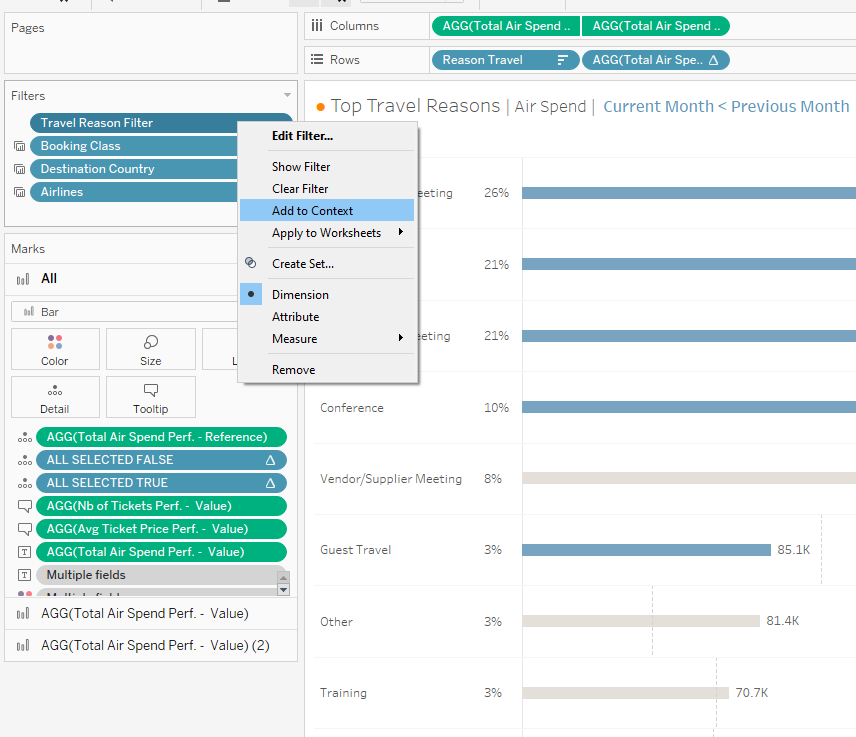This screenshot has height=737, width=856.
Task: Choose Edit Filter... from the context menu
Action: (x=302, y=136)
